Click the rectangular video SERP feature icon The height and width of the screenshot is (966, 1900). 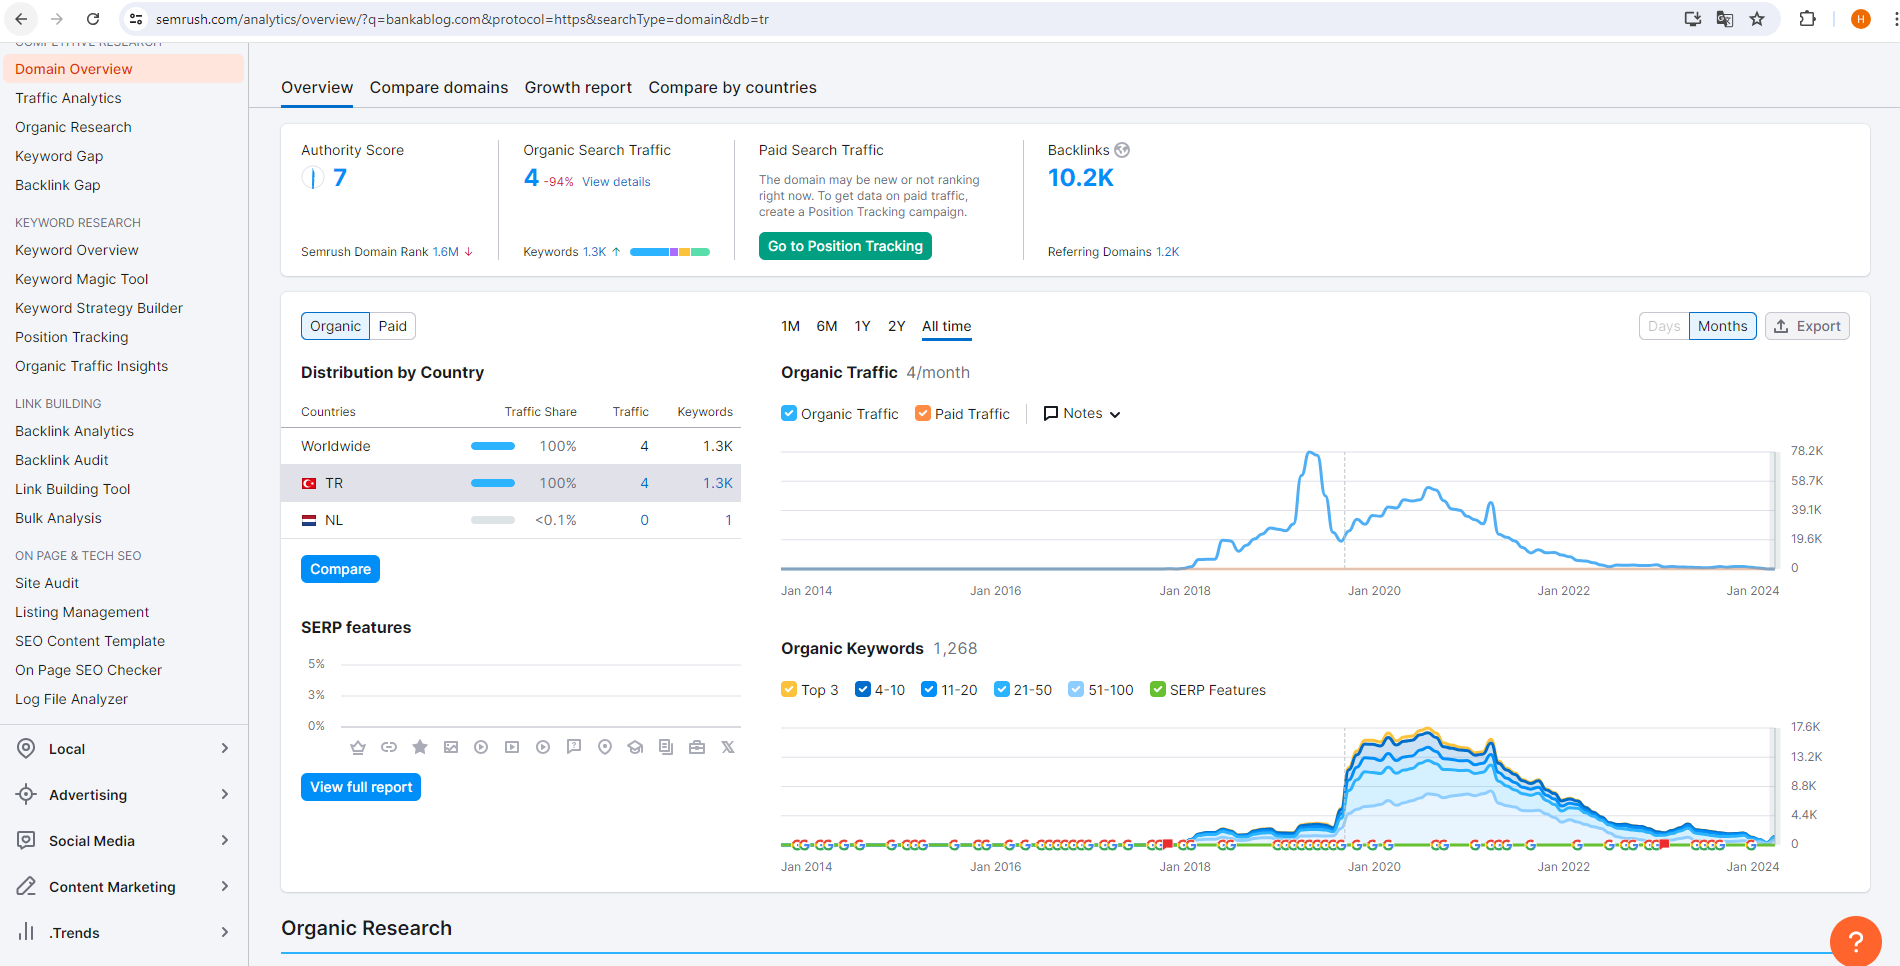[x=512, y=747]
